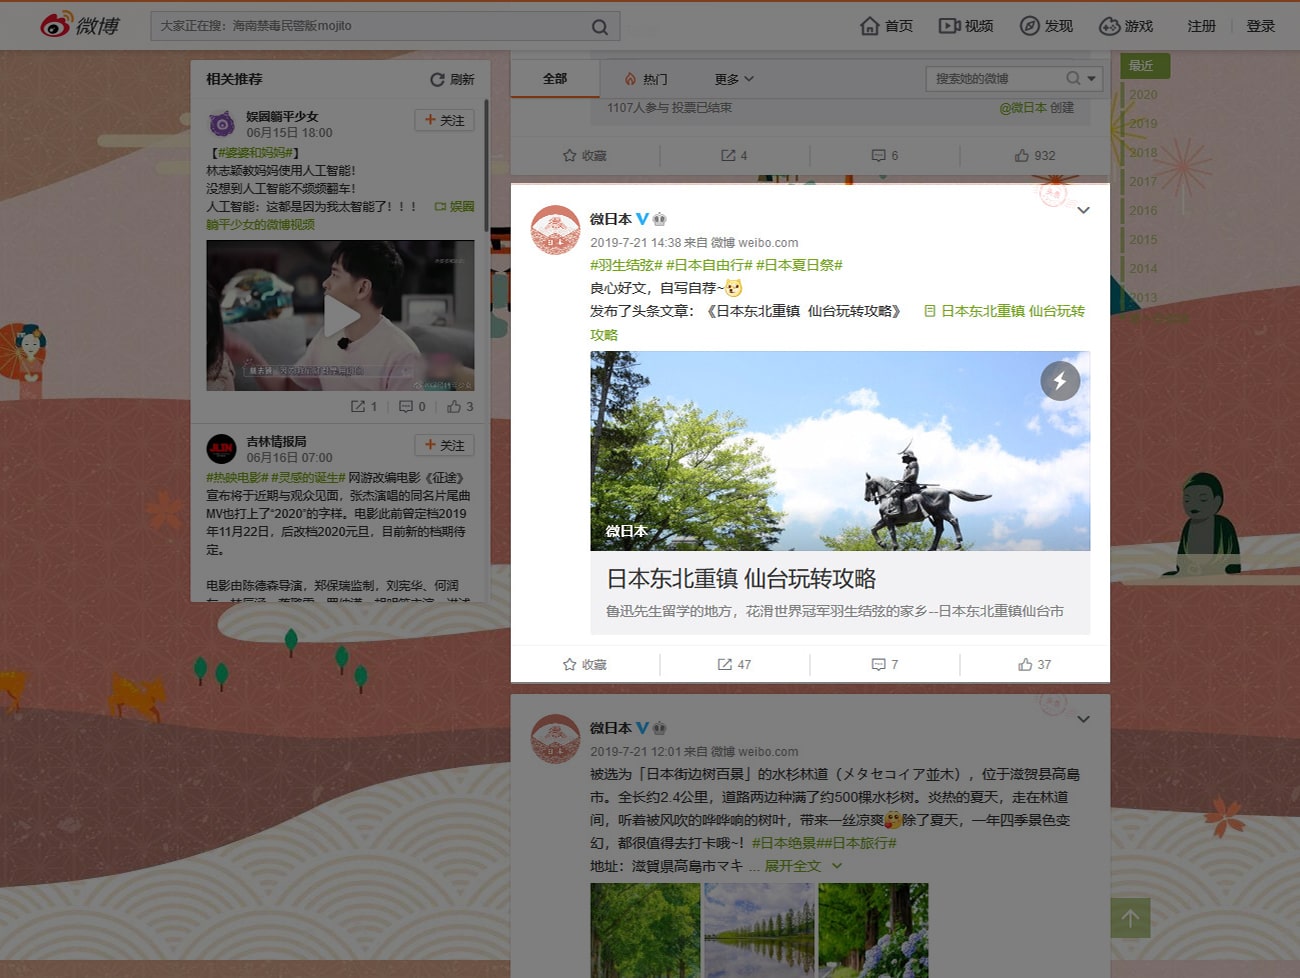The width and height of the screenshot is (1300, 978).
Task: Jump to year 2019 in timeline
Action: [x=1143, y=124]
